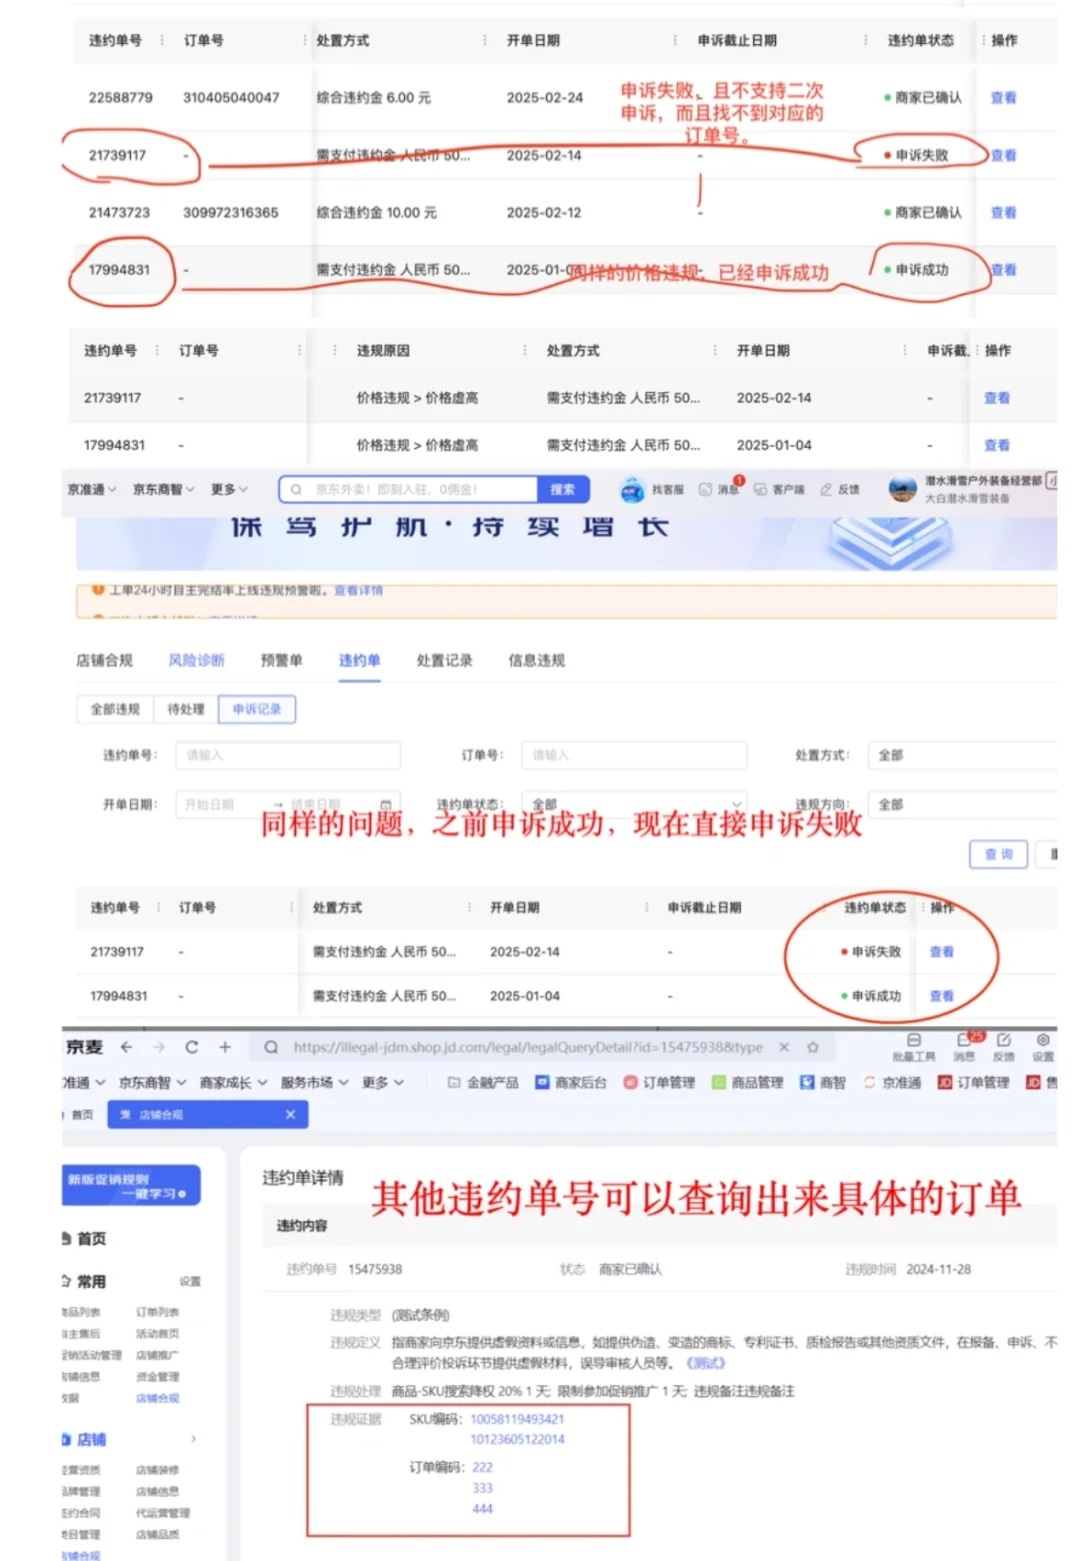Viewport: 1080px width, 1561px height.
Task: Click order number 310405040047 cell
Action: pyautogui.click(x=231, y=97)
